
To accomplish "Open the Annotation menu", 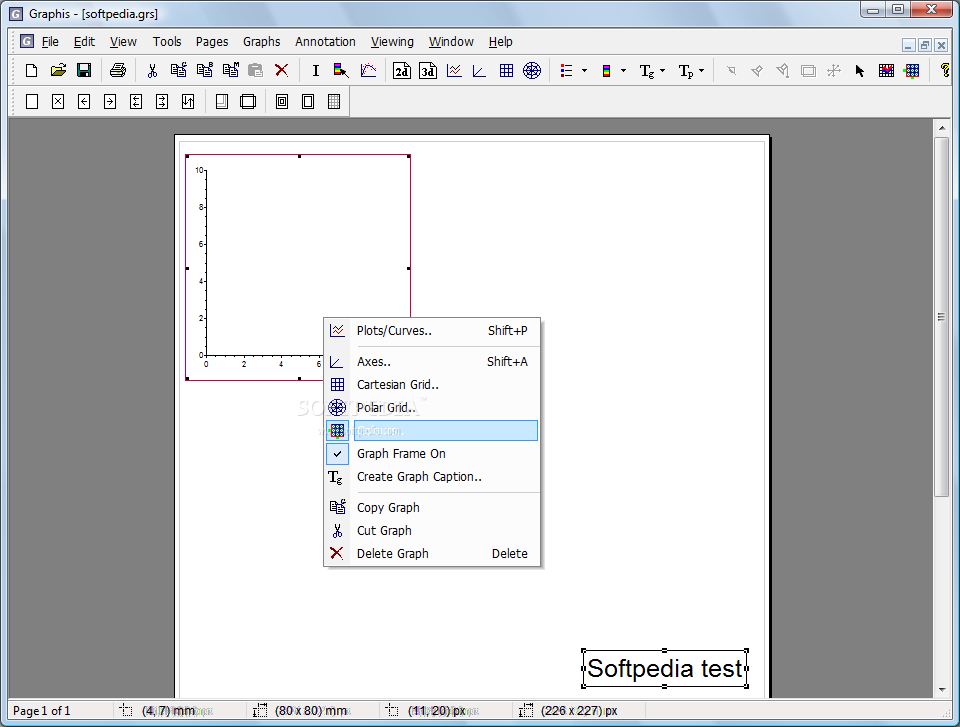I will point(325,42).
